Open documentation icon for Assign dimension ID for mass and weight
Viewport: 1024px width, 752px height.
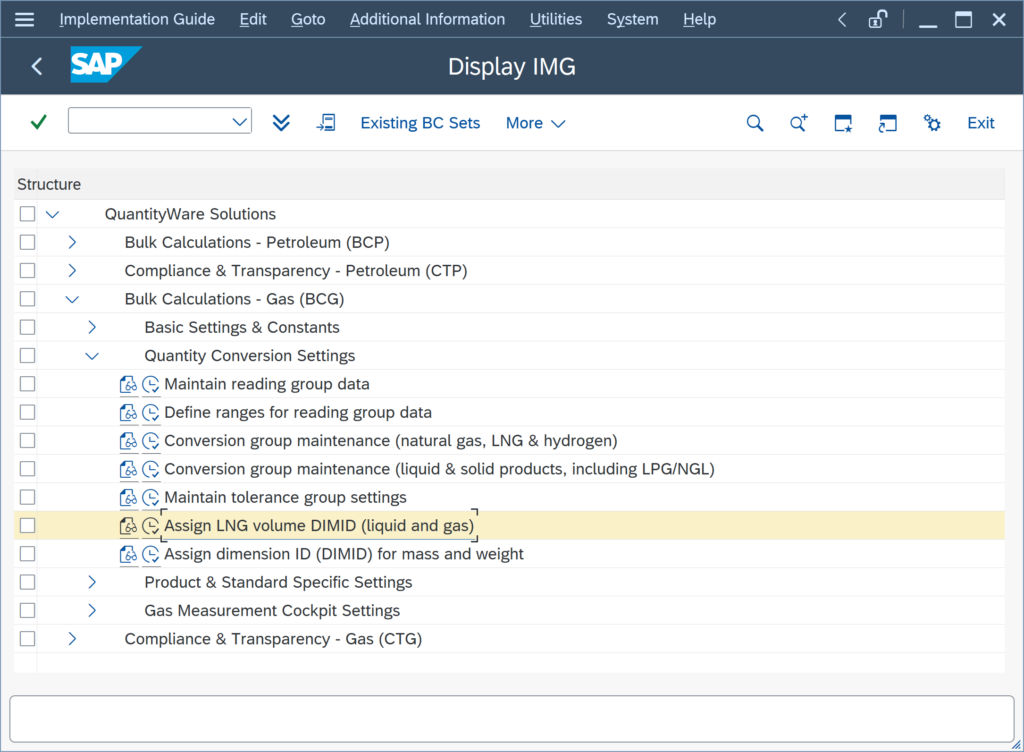pyautogui.click(x=129, y=554)
